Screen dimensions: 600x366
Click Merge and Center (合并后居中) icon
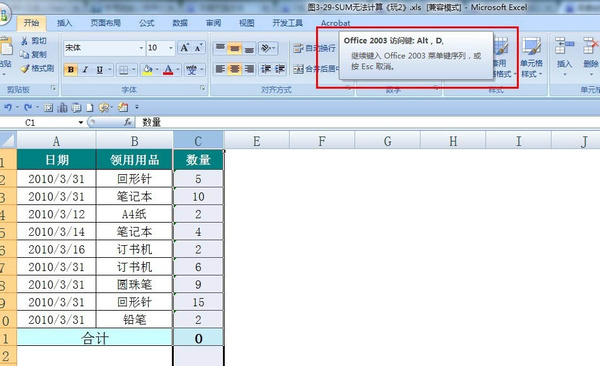(298, 69)
